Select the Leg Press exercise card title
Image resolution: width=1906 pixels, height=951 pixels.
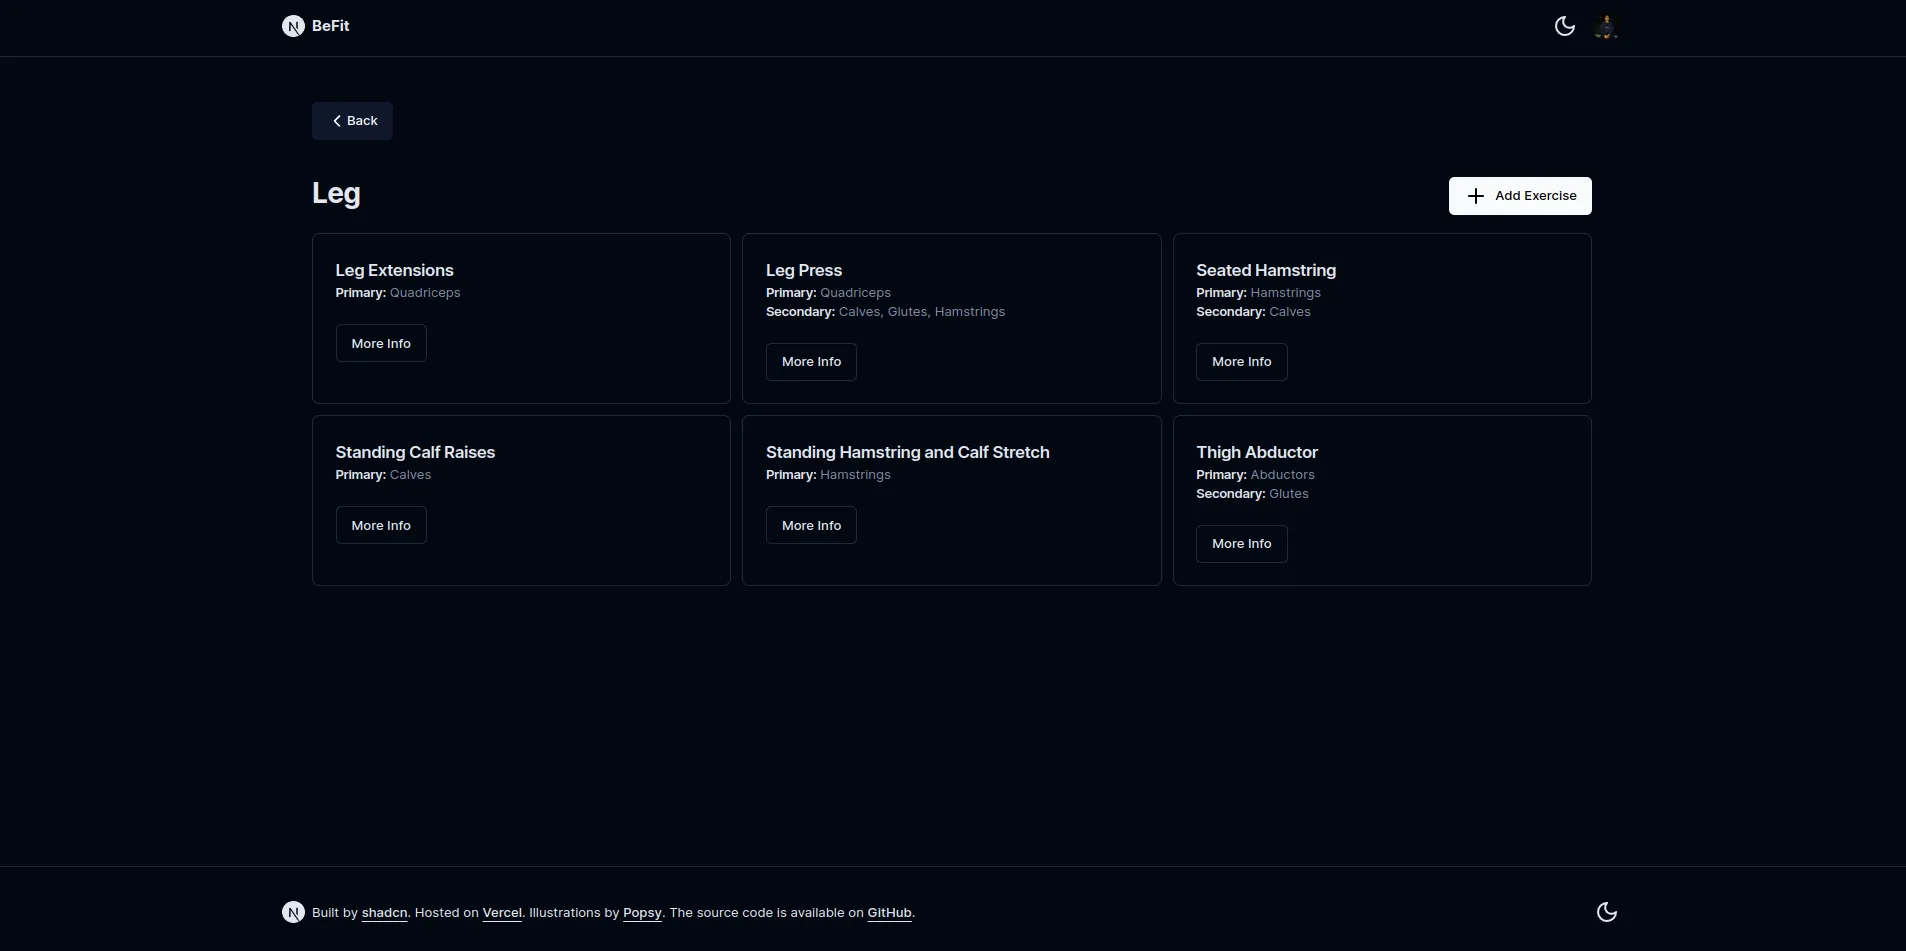[804, 270]
